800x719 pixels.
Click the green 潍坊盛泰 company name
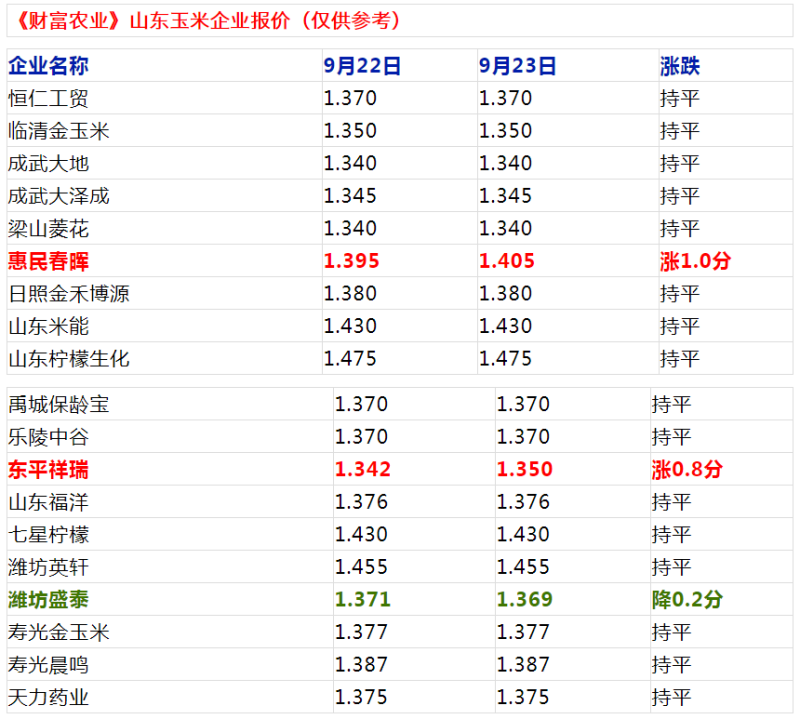(x=48, y=600)
